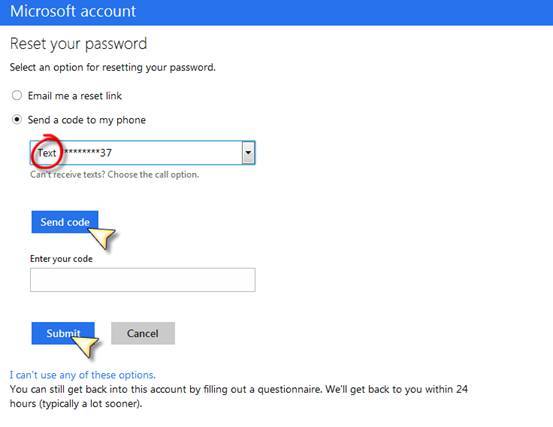Image resolution: width=553 pixels, height=427 pixels.
Task: Expand the phone number dropdown arrow
Action: pos(248,153)
